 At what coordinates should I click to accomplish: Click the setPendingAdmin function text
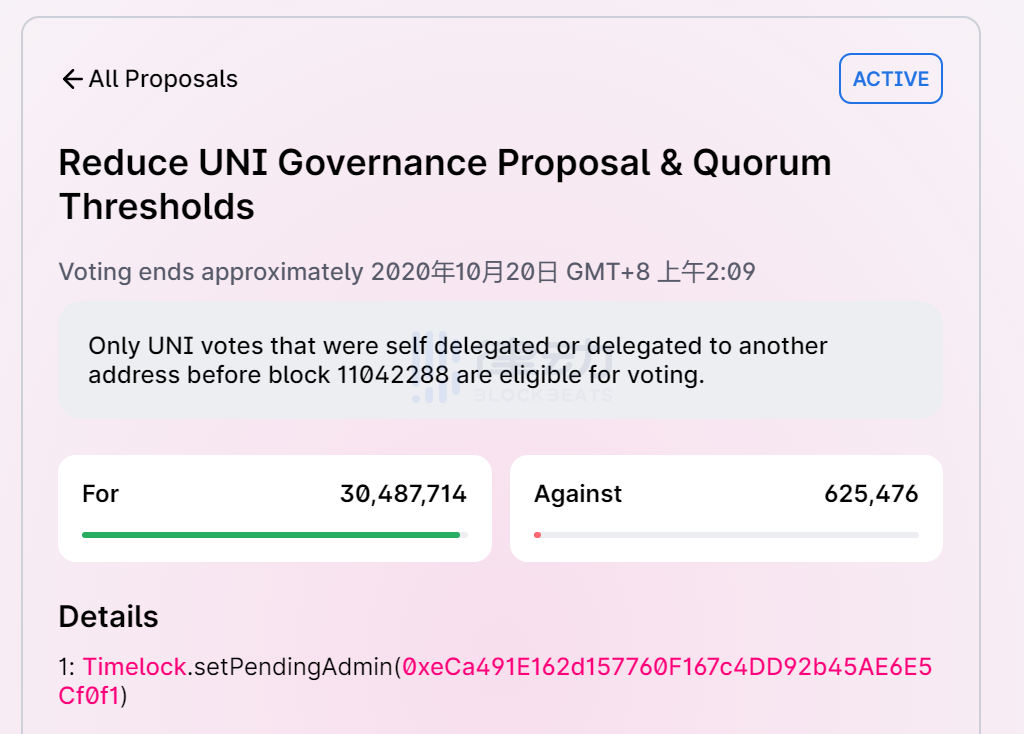[293, 667]
